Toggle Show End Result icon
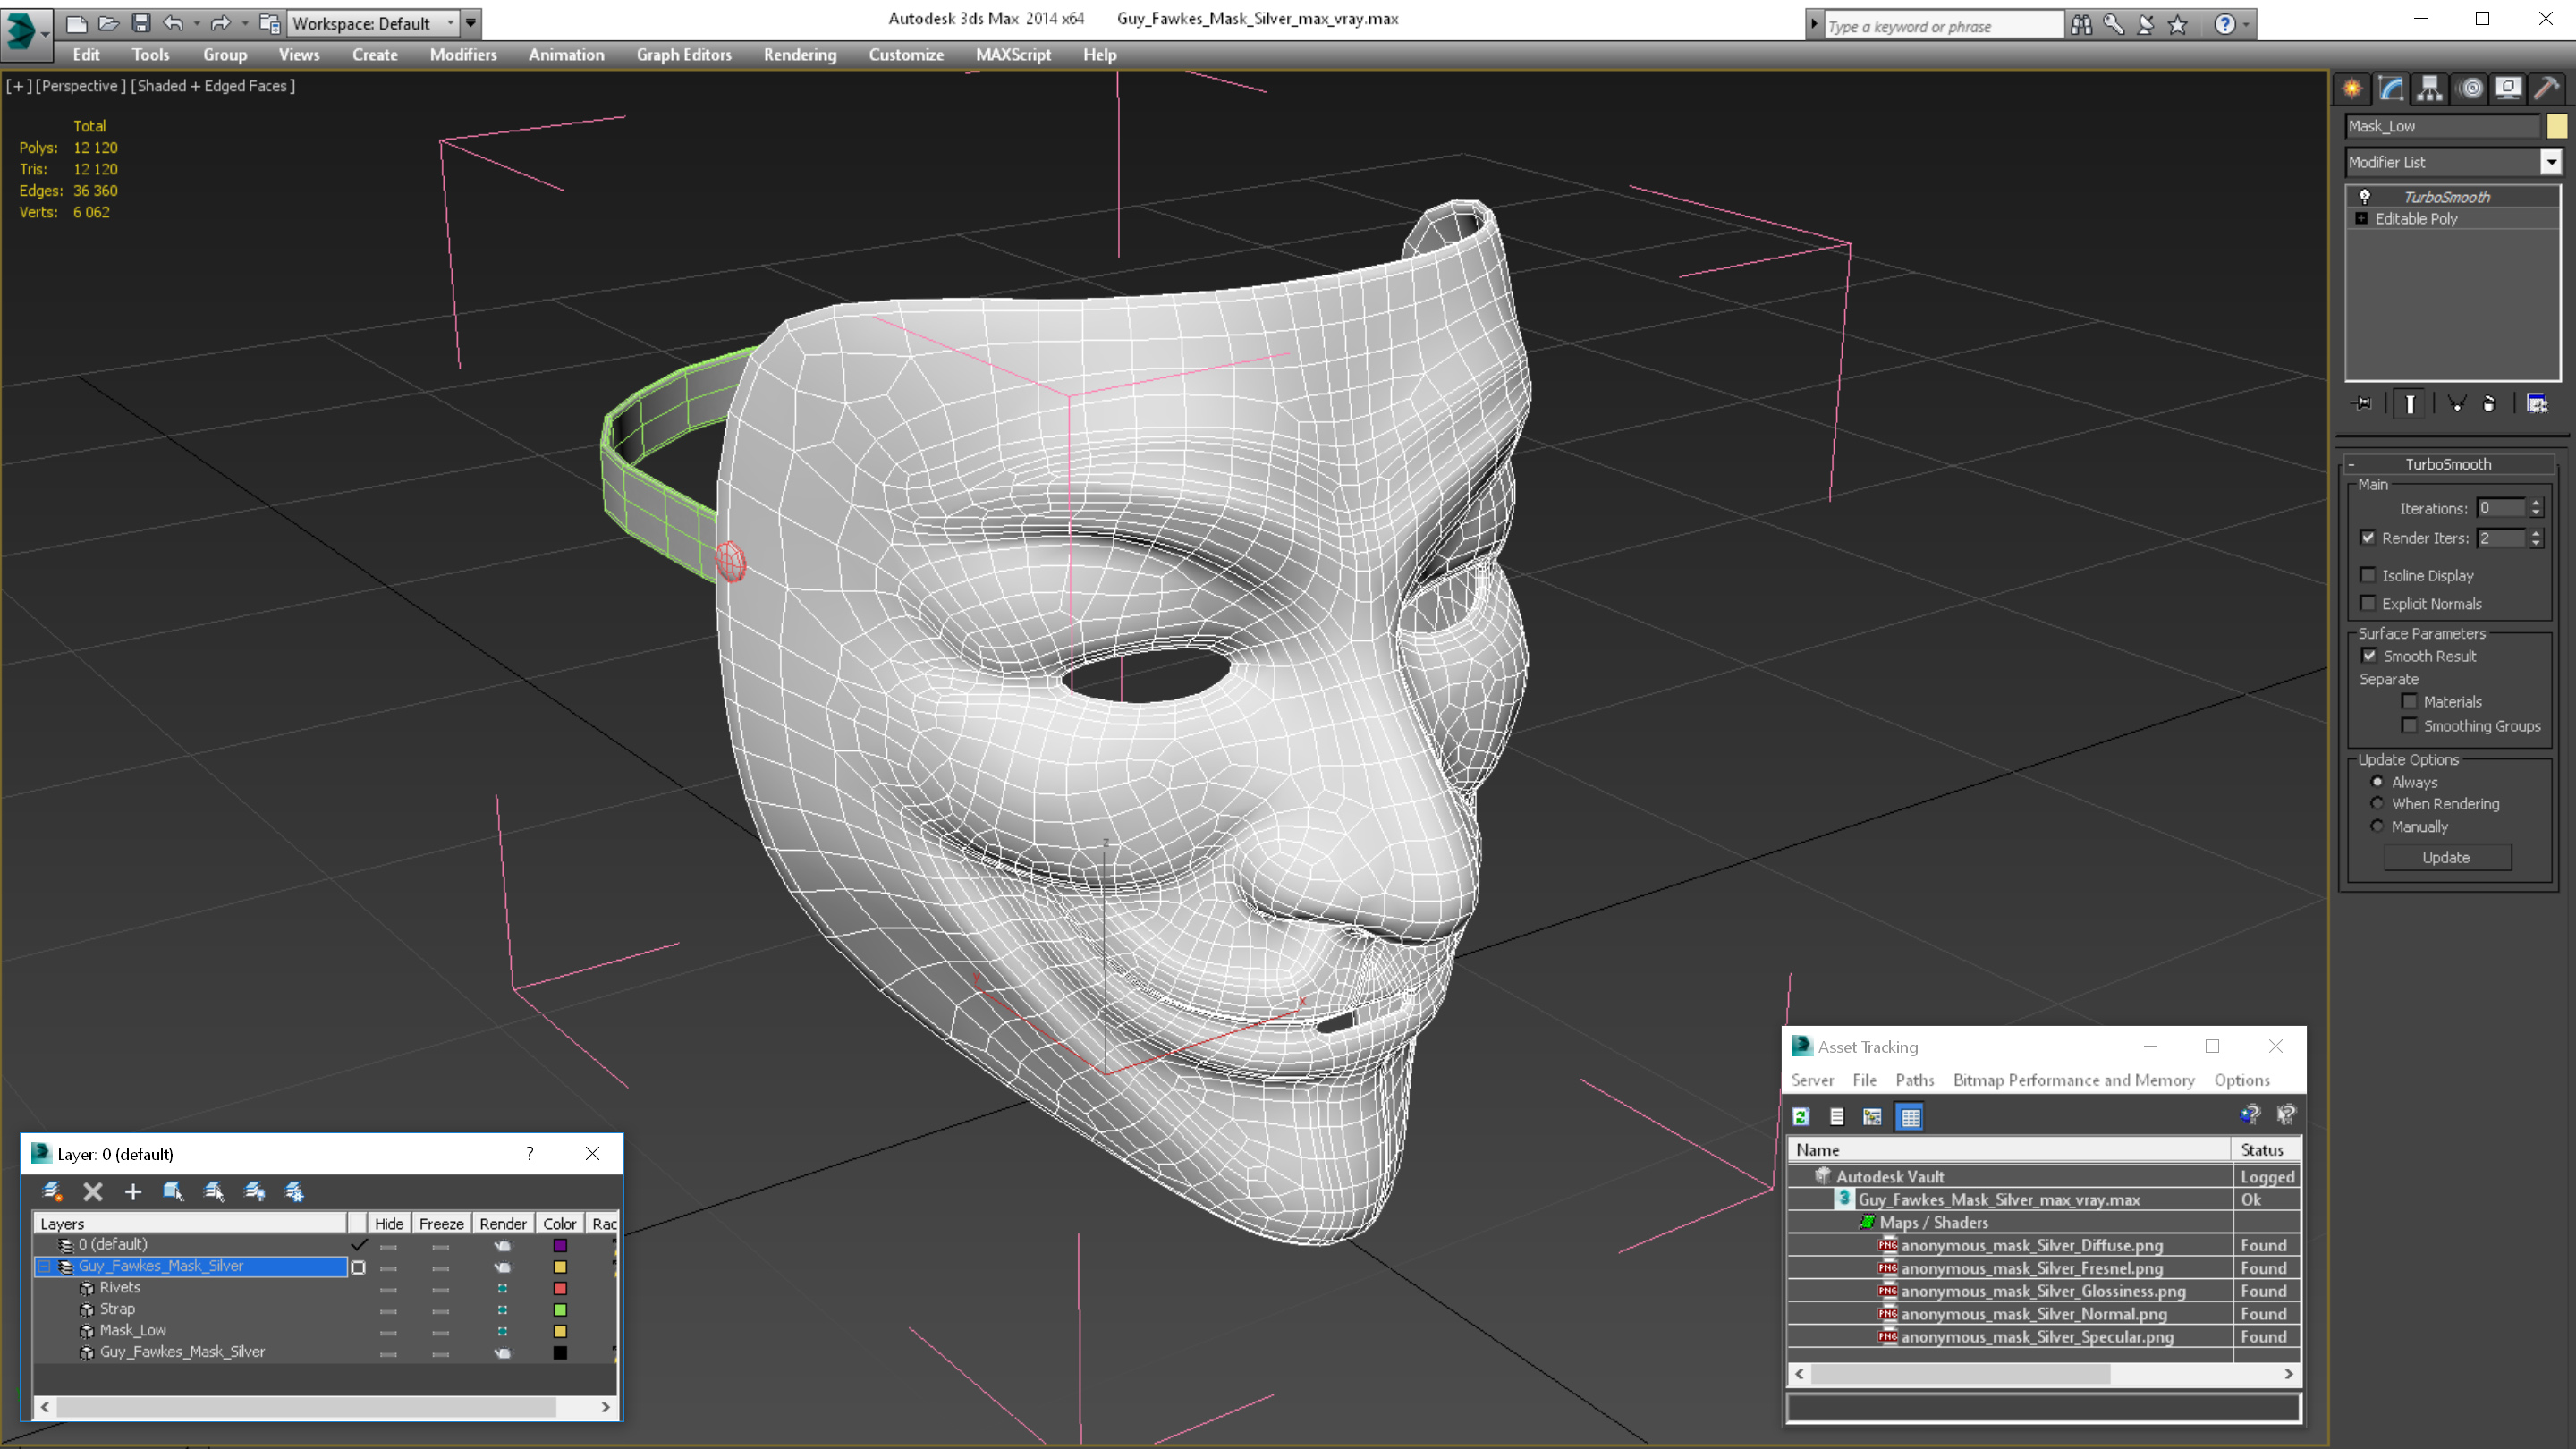The height and width of the screenshot is (1449, 2576). (2410, 404)
